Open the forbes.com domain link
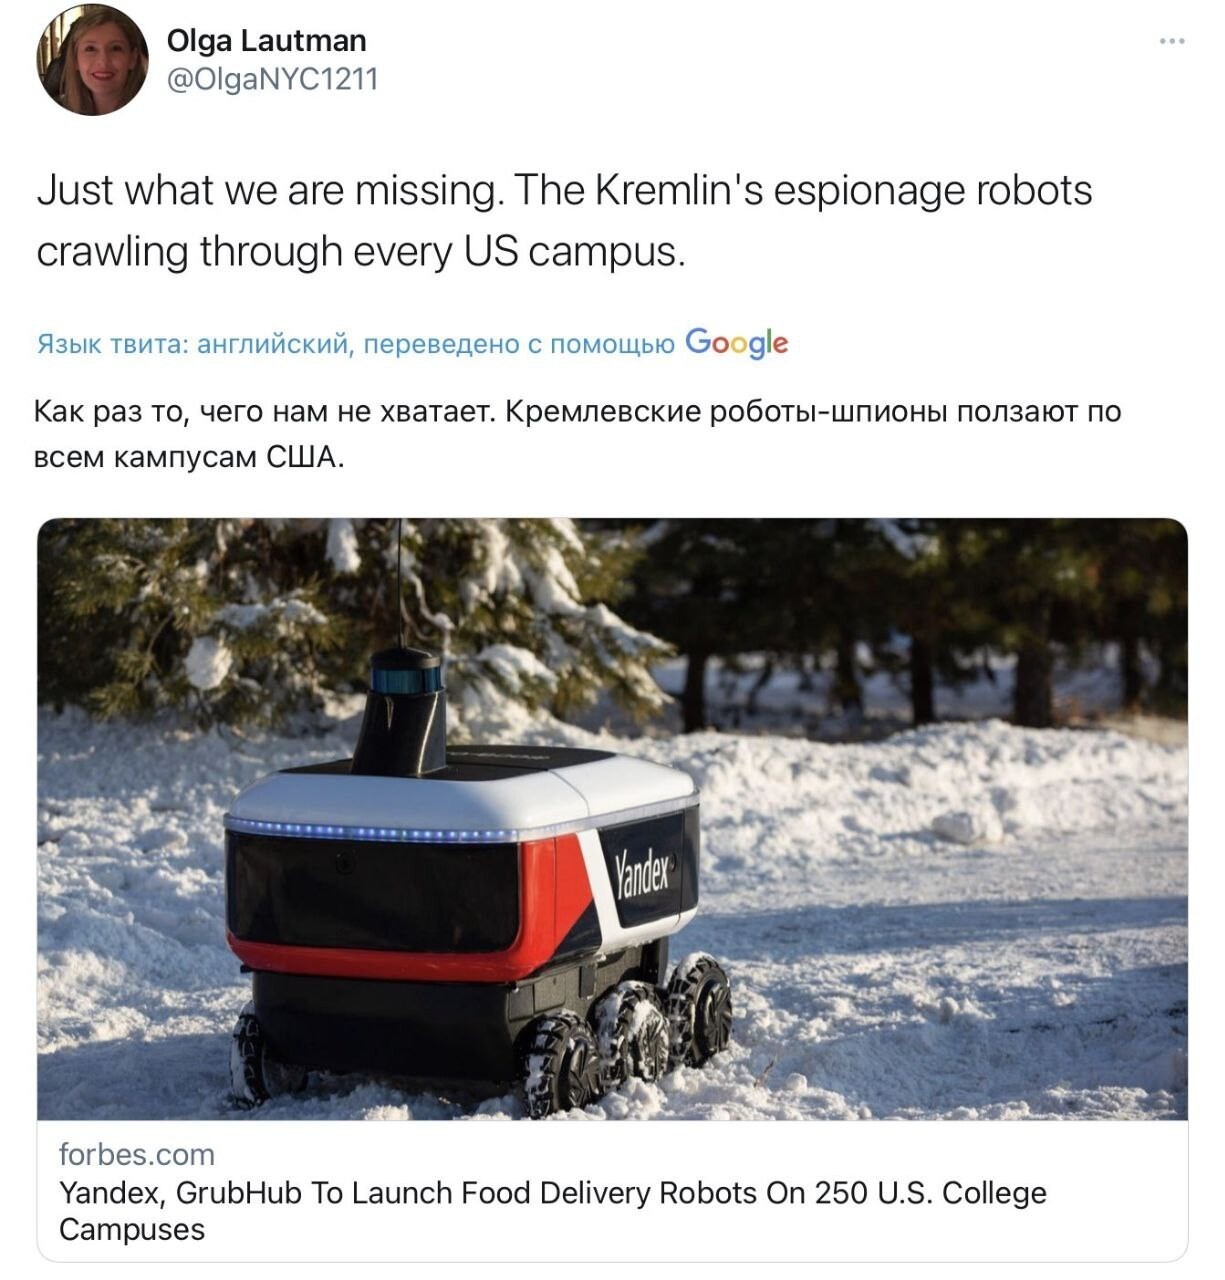The width and height of the screenshot is (1225, 1280). pos(137,1154)
